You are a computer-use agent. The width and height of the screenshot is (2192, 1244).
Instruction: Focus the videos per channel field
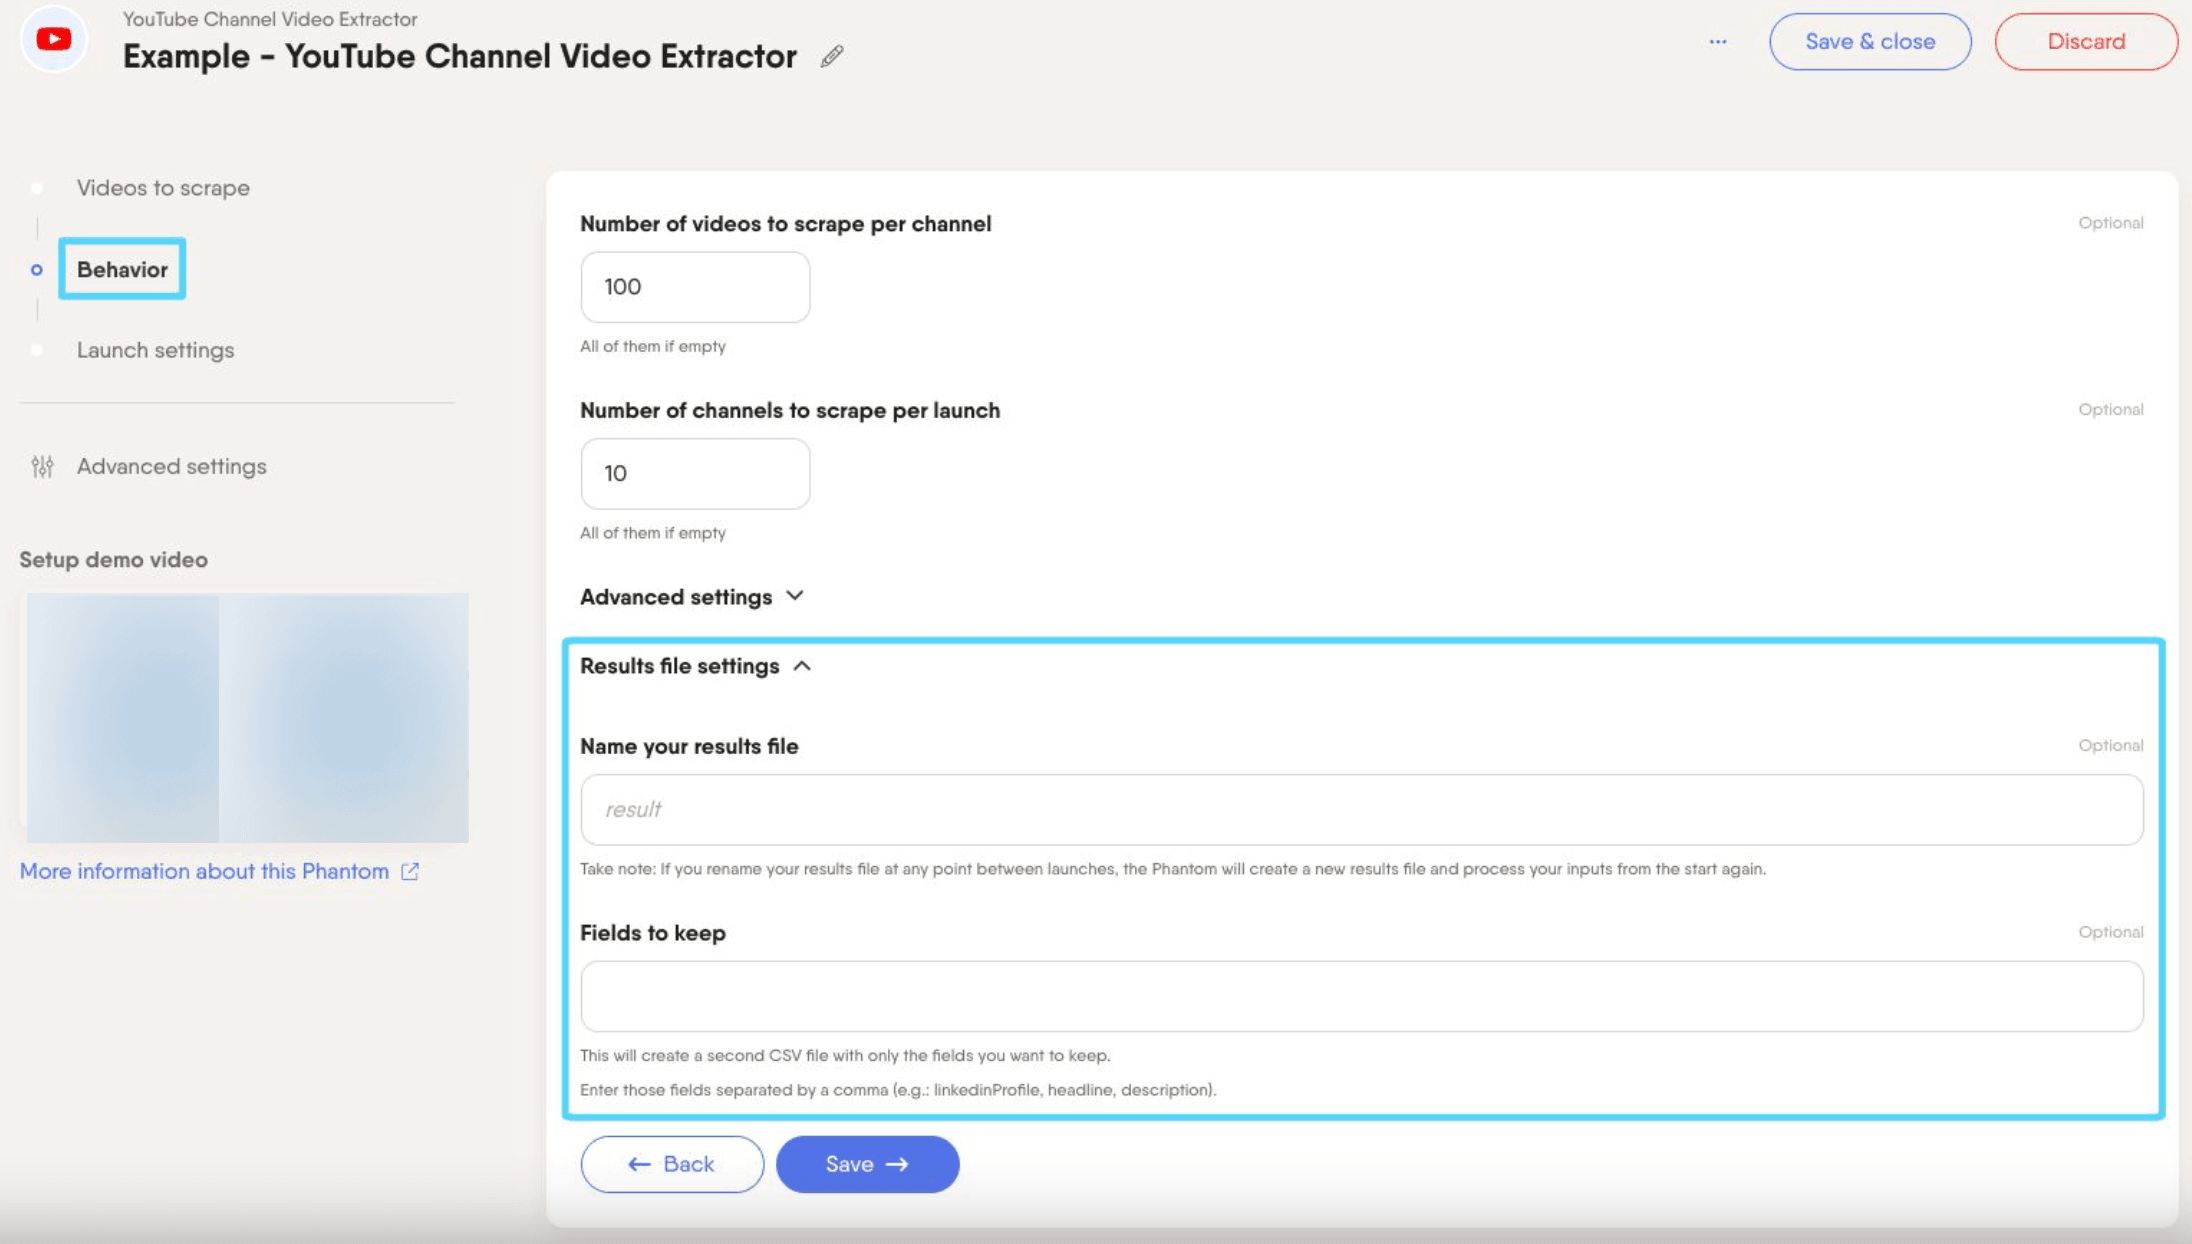695,287
